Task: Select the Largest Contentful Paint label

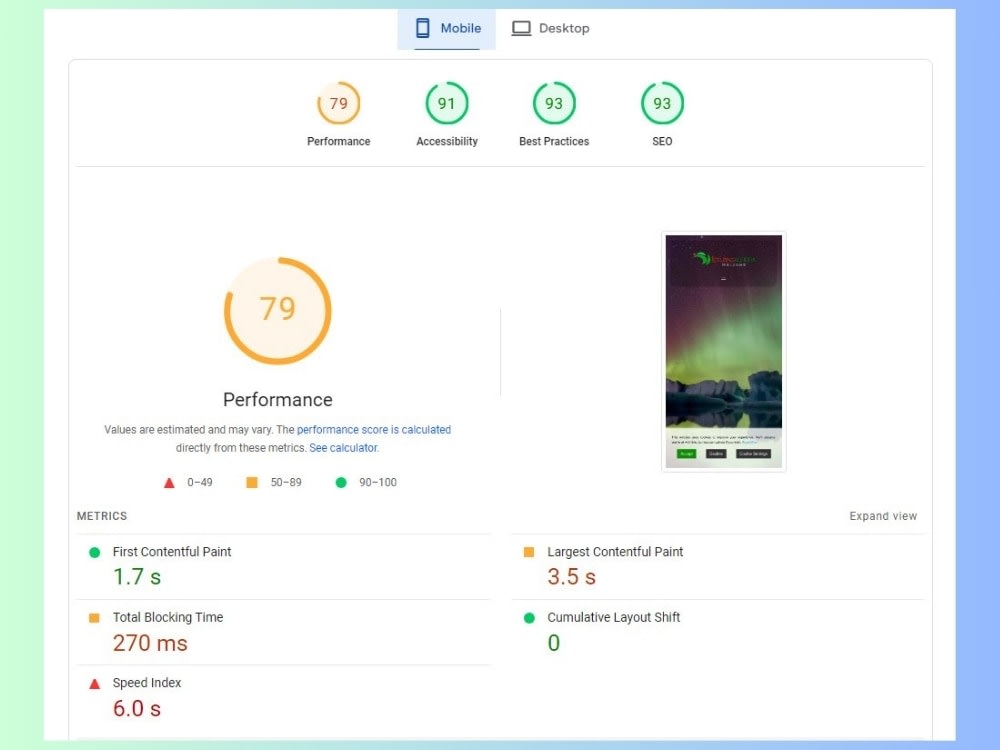Action: pyautogui.click(x=615, y=552)
